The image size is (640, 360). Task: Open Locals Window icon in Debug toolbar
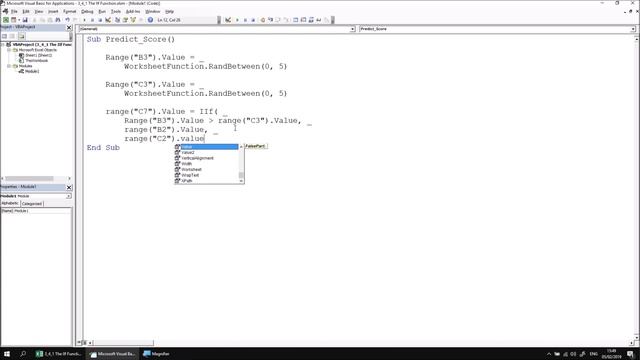296,20
